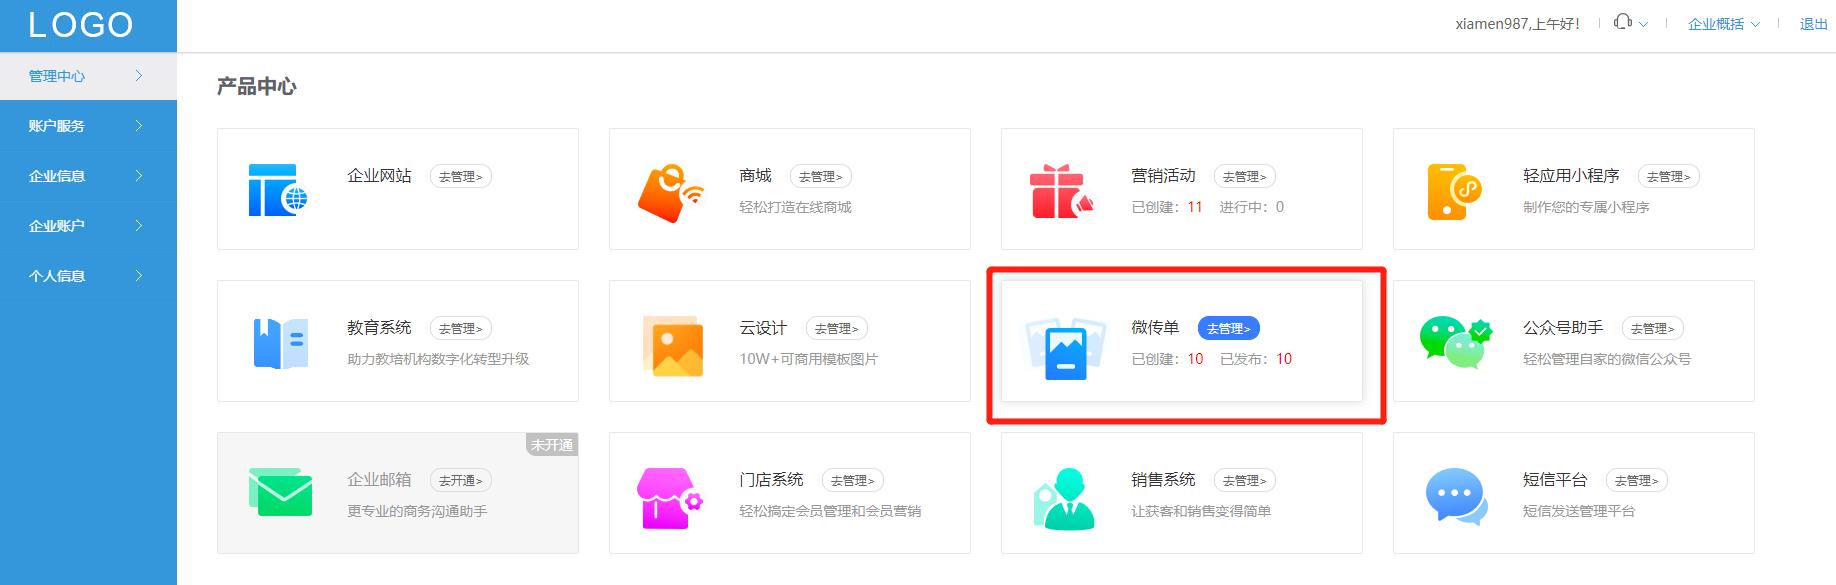Screen dimensions: 1836x585
Task: Click the text 让获客和销售变得简单
Action: click(1201, 511)
